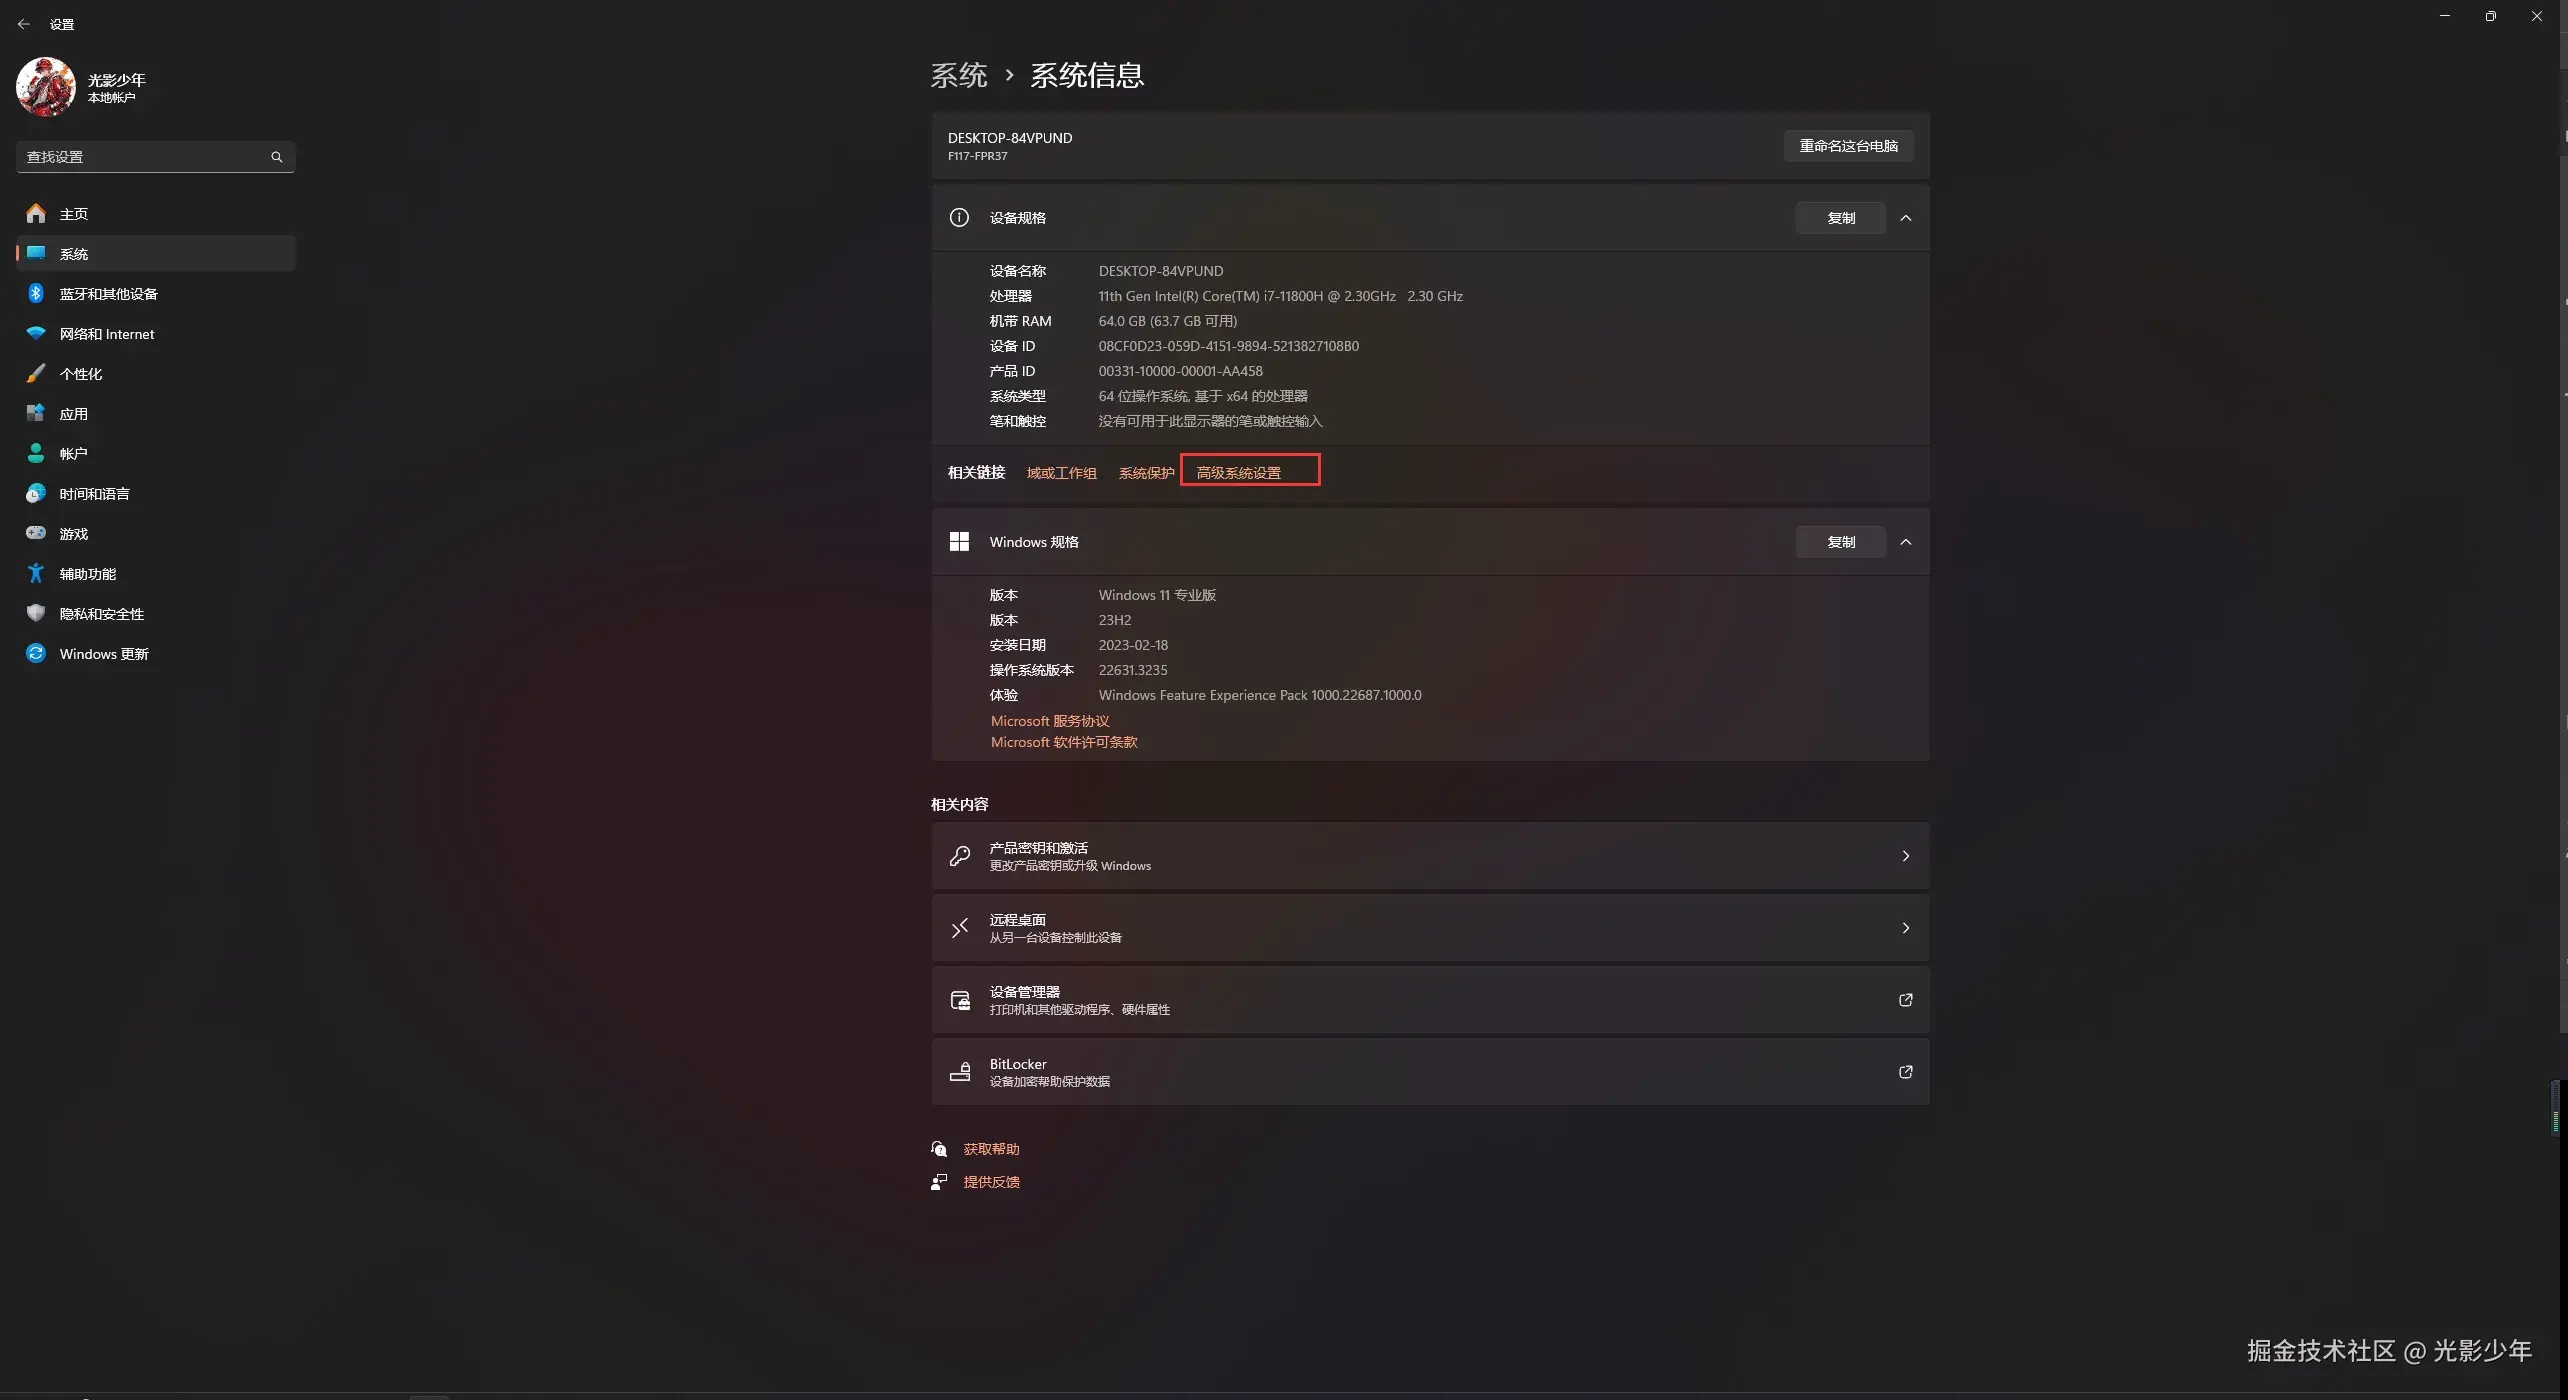This screenshot has width=2568, height=1400.
Task: Select Time and language menu item
Action: pos(94,493)
